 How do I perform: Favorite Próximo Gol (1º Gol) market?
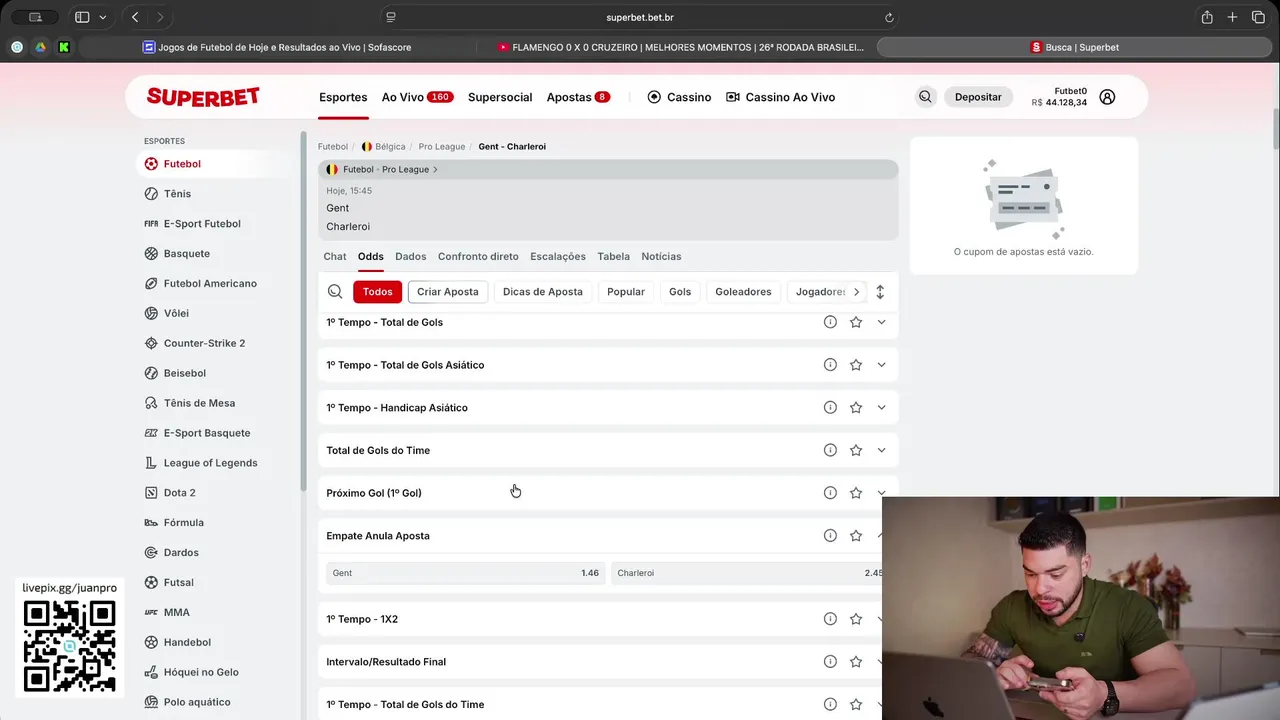[x=856, y=493]
